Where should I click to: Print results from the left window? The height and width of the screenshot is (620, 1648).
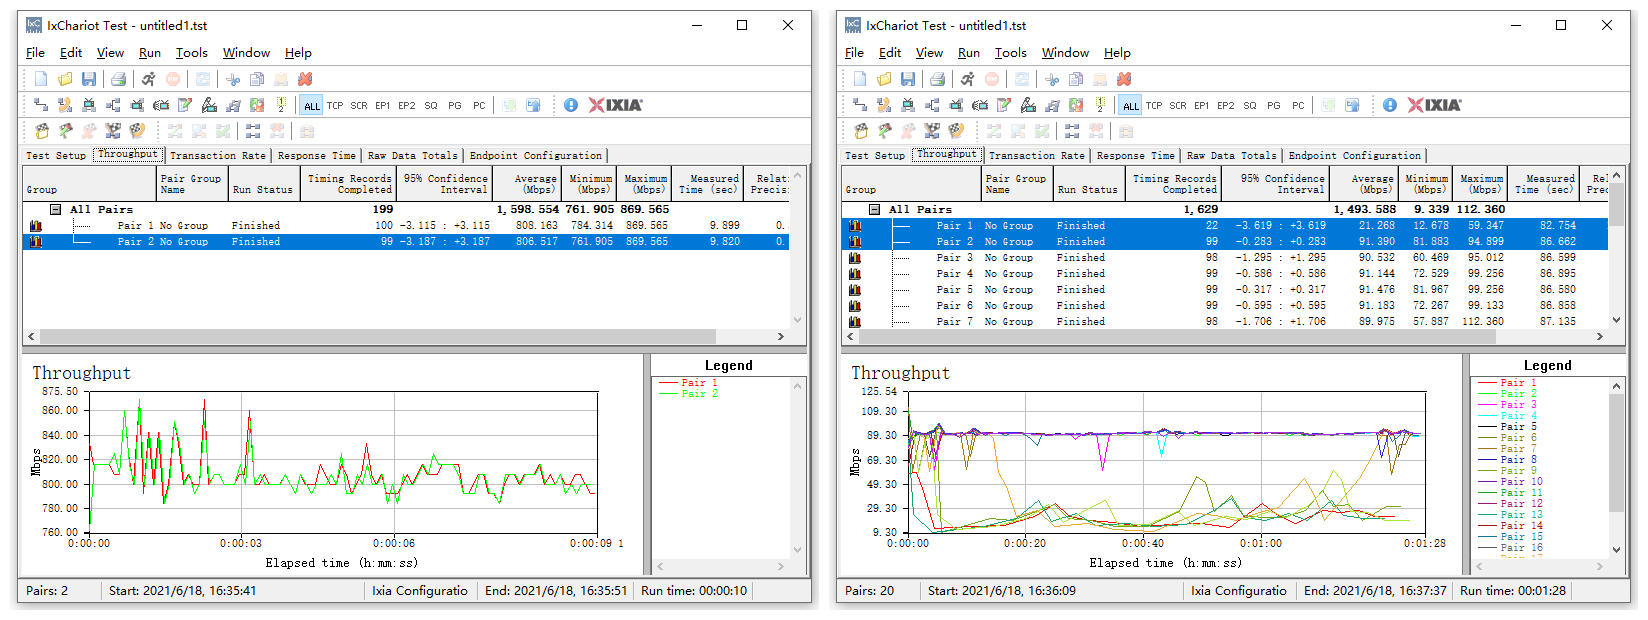118,79
